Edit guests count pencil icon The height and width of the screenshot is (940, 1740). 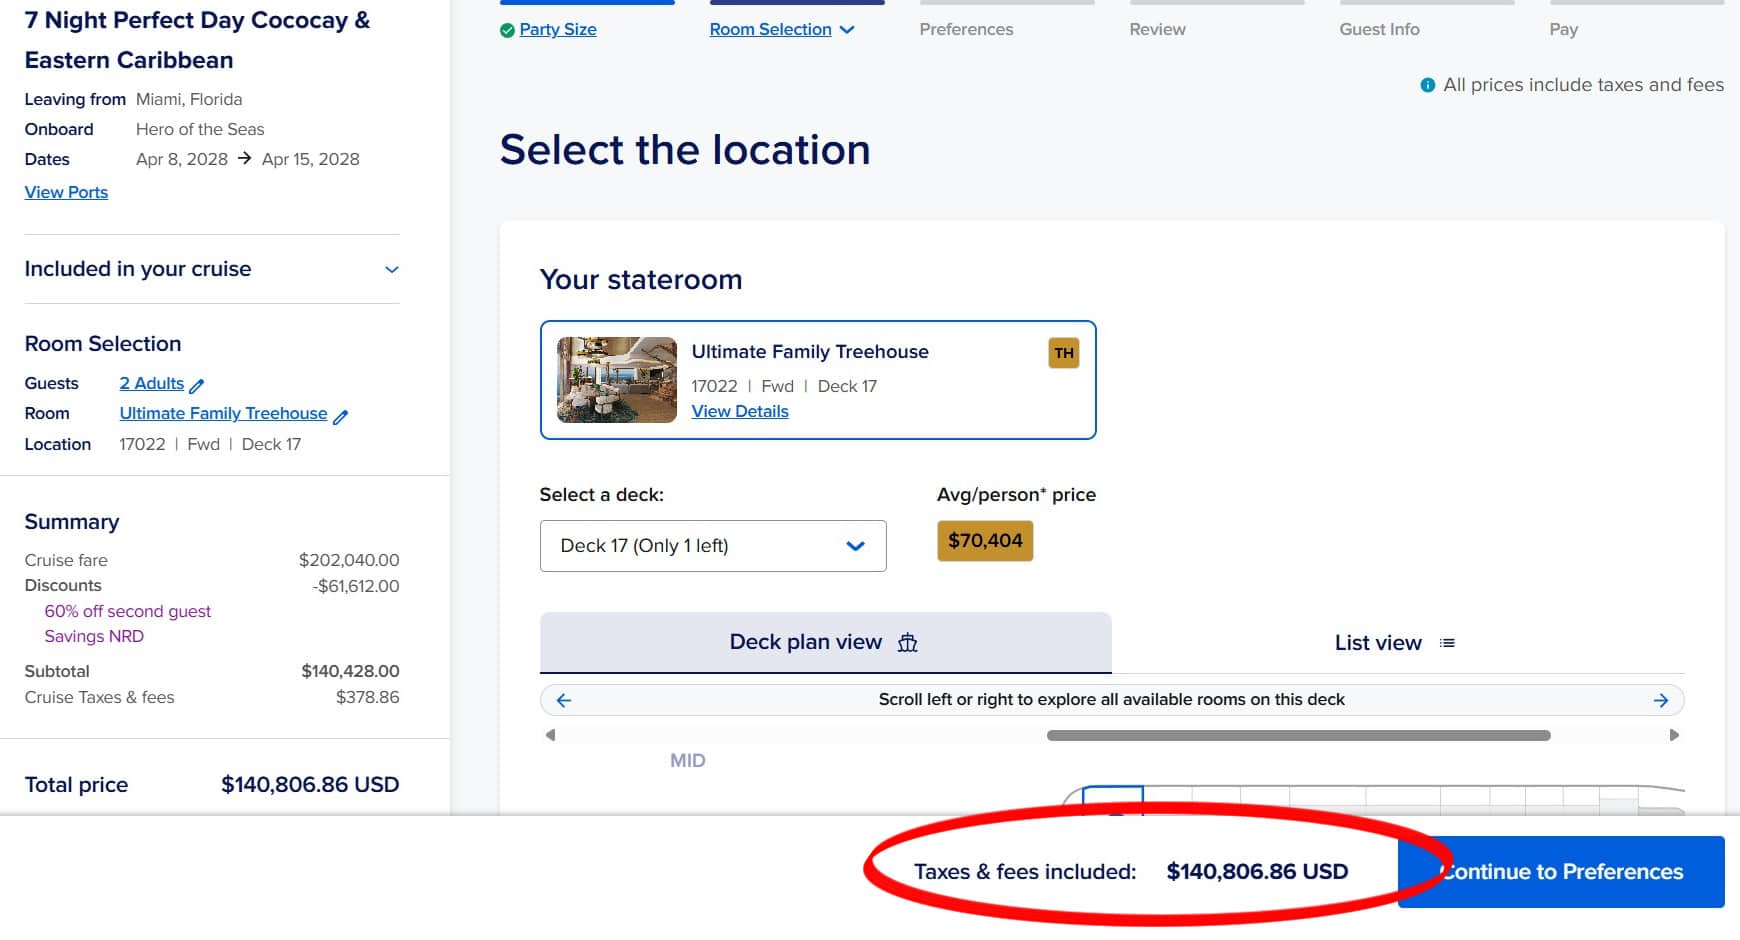[x=197, y=385]
